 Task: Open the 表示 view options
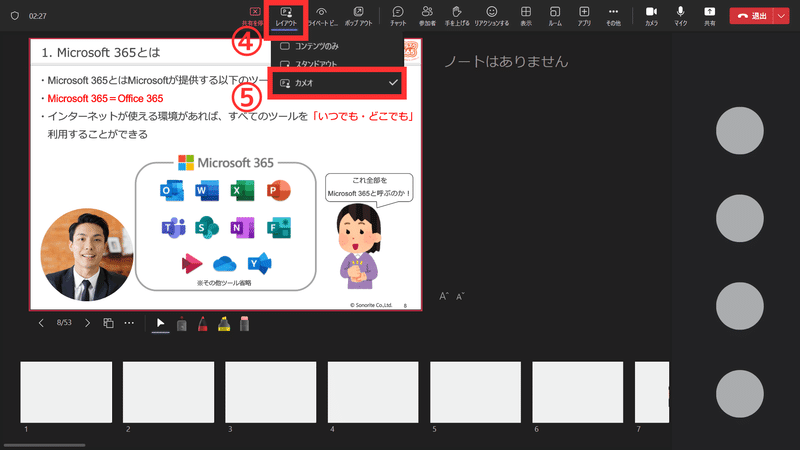526,16
